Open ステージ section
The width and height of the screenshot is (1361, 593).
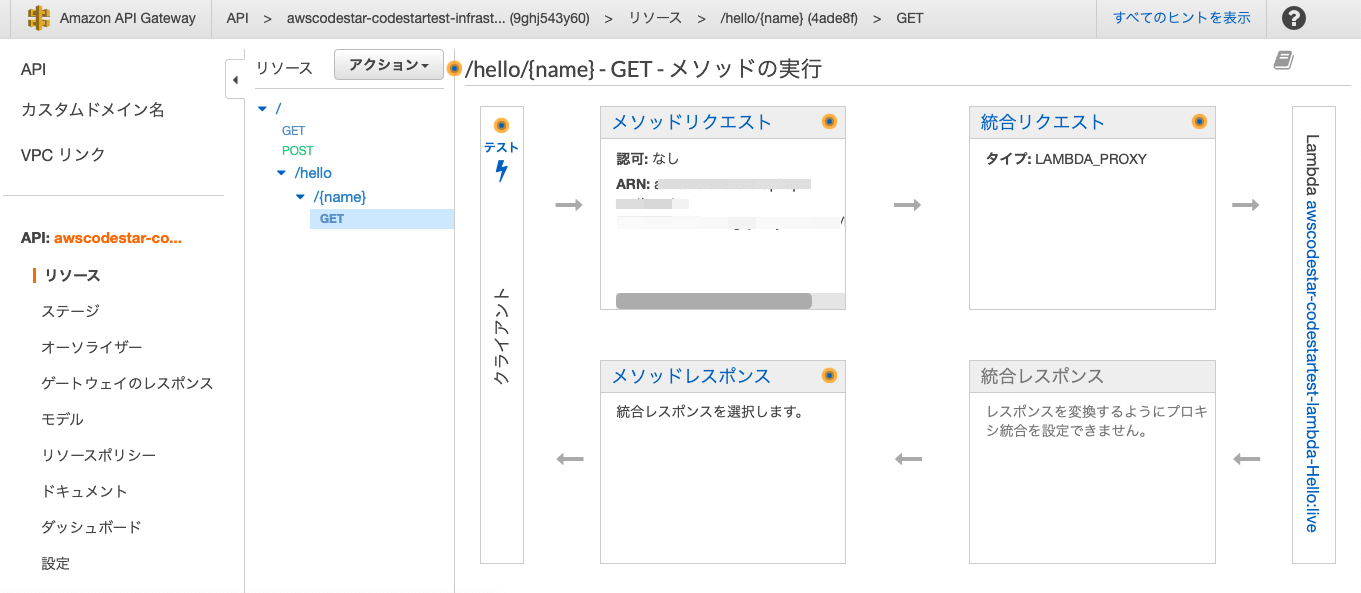pos(71,311)
